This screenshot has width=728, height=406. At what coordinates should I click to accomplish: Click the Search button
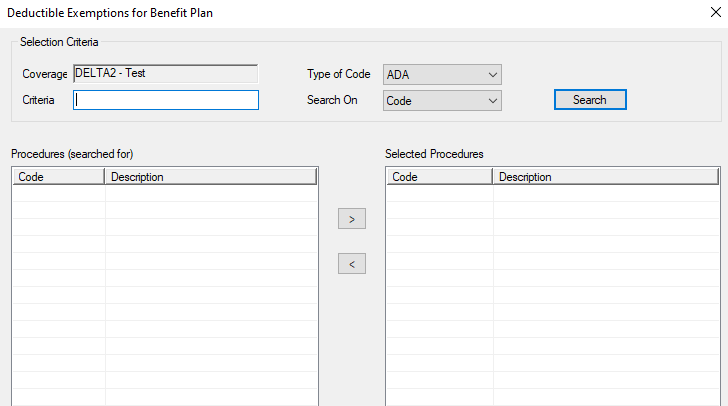click(x=590, y=100)
